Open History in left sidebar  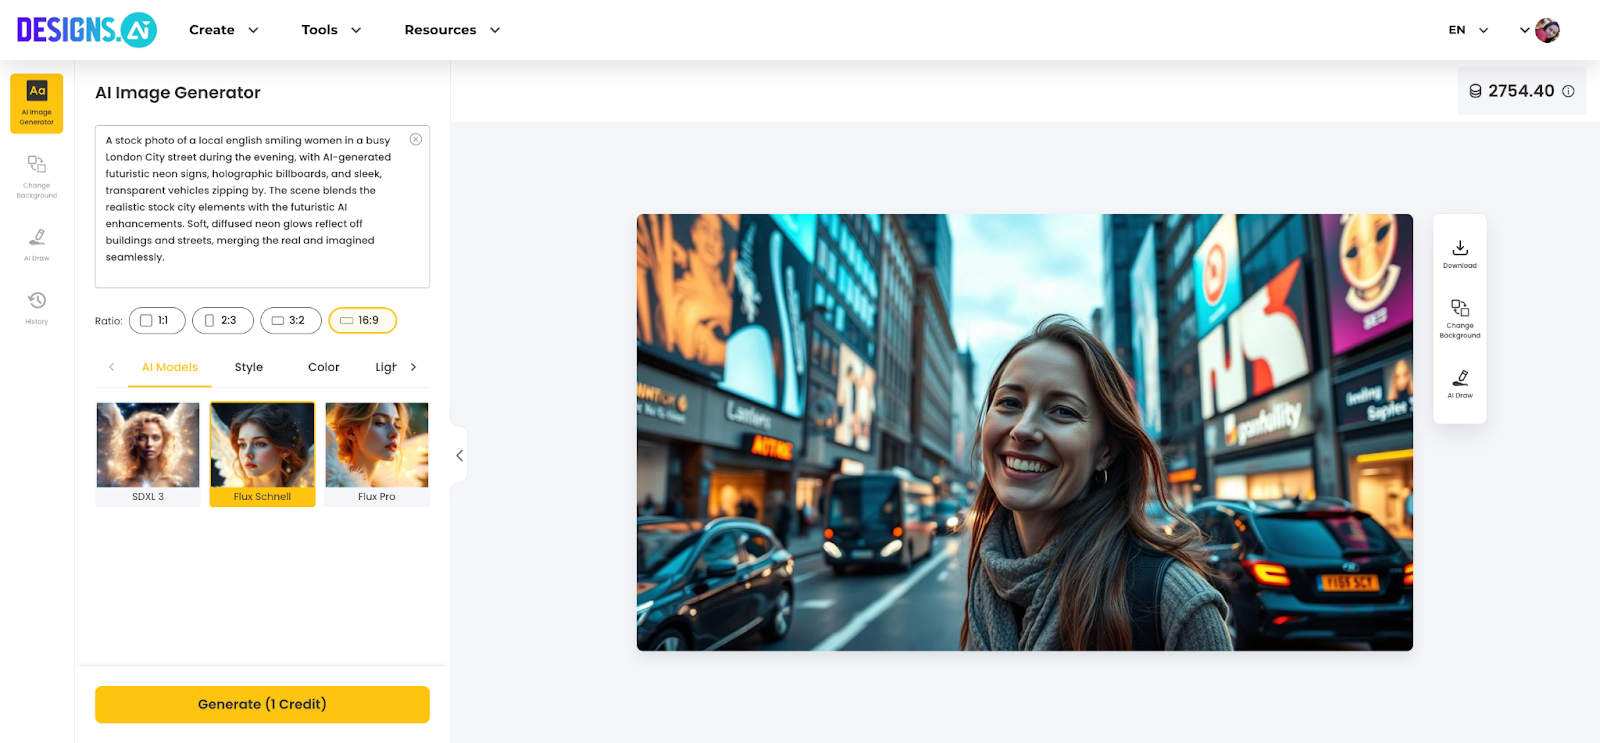pyautogui.click(x=37, y=308)
